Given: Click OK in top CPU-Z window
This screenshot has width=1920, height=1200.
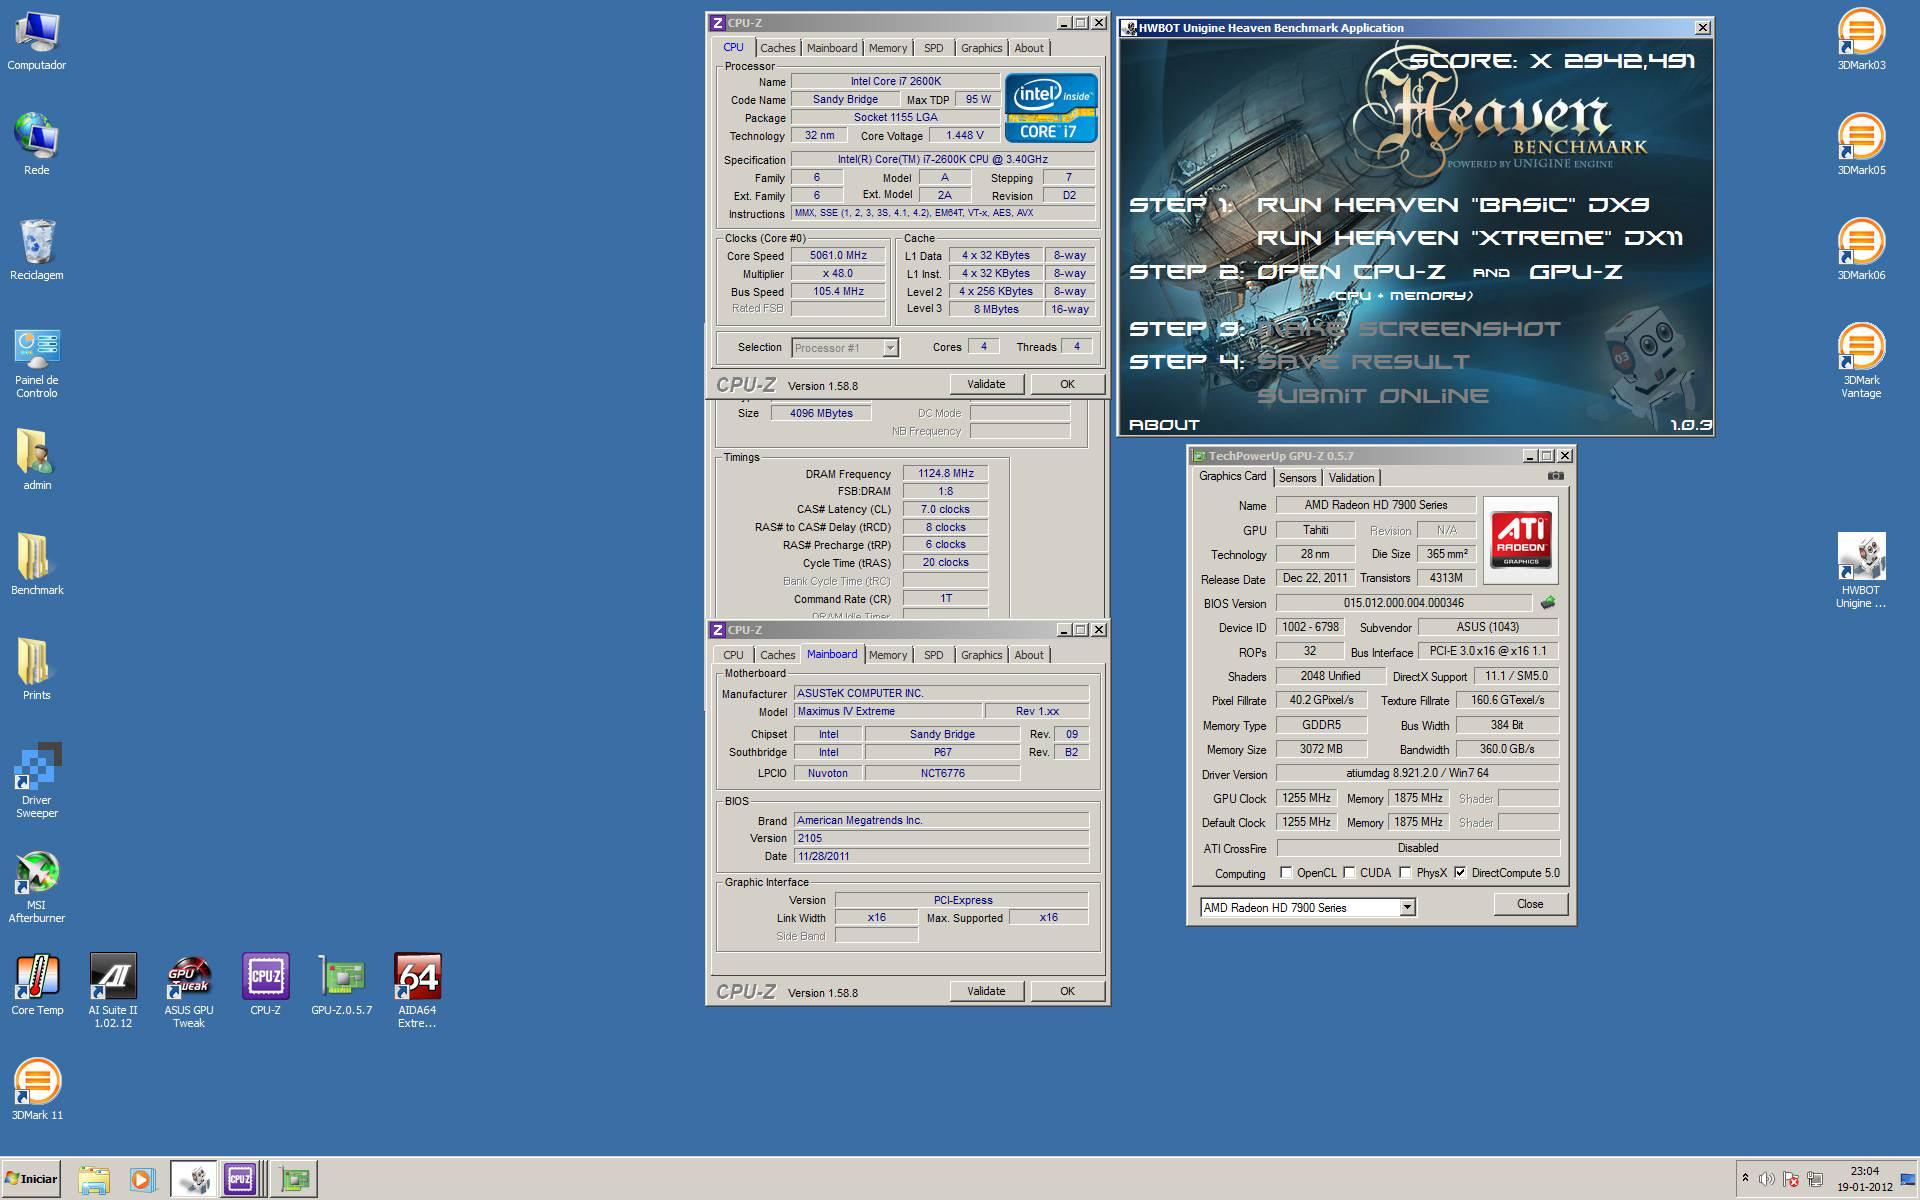Looking at the screenshot, I should tap(1067, 384).
